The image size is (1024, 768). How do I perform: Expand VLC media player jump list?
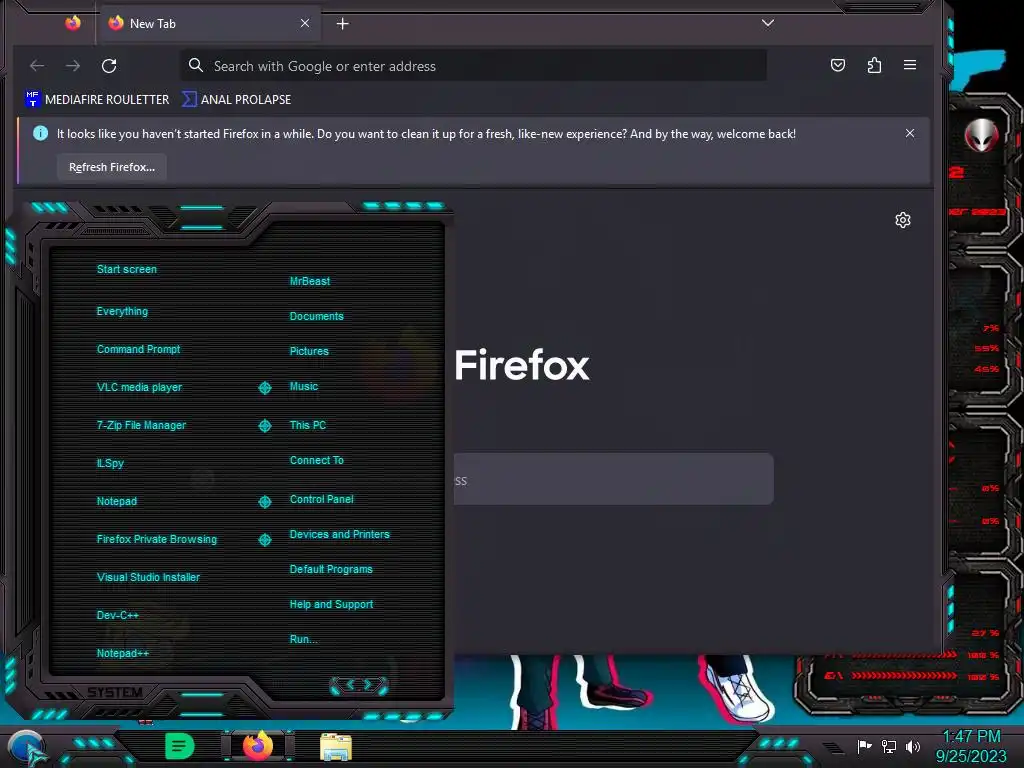click(265, 388)
